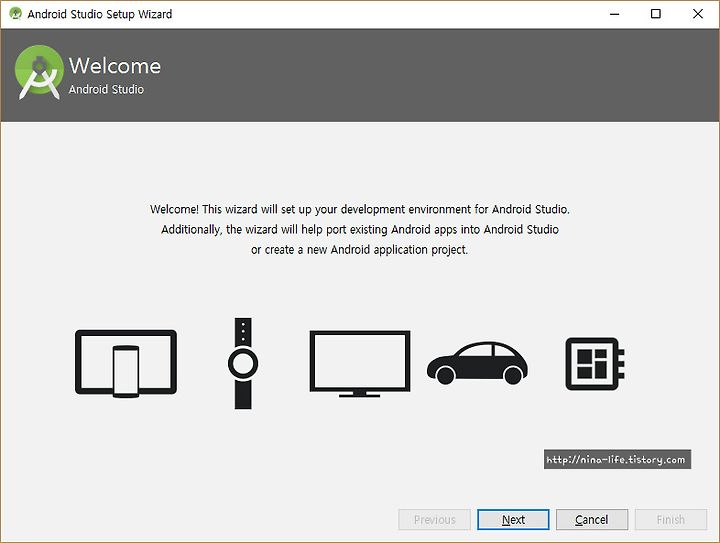Image resolution: width=720 pixels, height=543 pixels.
Task: Click the disabled Previous button
Action: [434, 520]
